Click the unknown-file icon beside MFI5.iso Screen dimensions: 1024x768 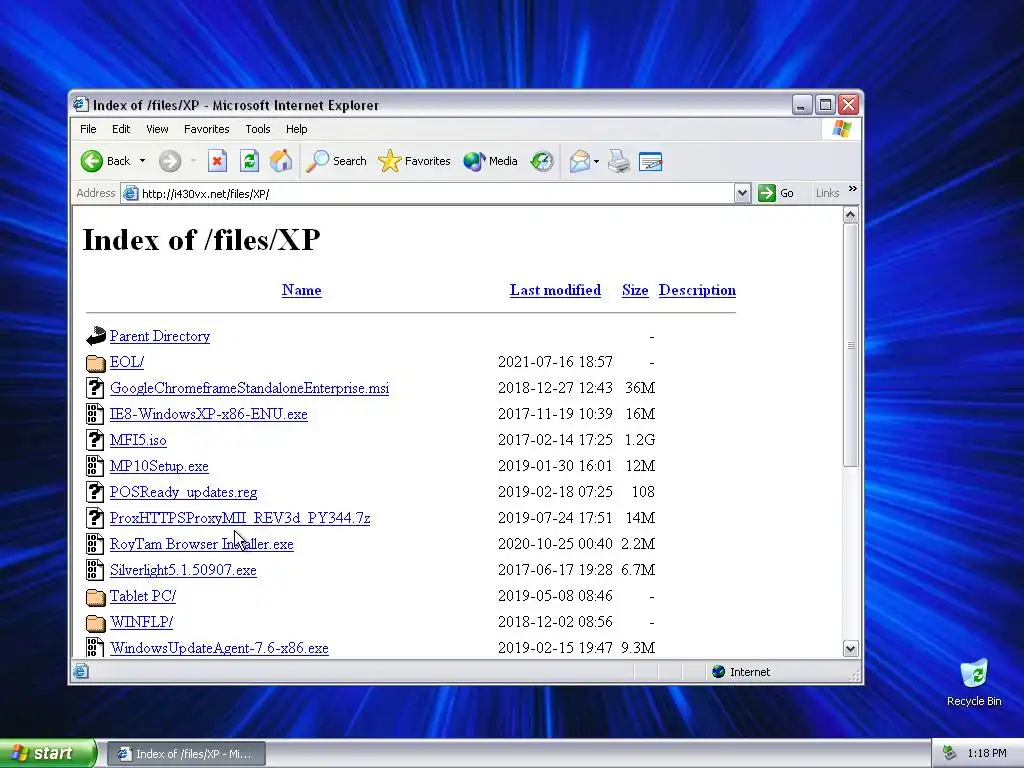coord(95,440)
